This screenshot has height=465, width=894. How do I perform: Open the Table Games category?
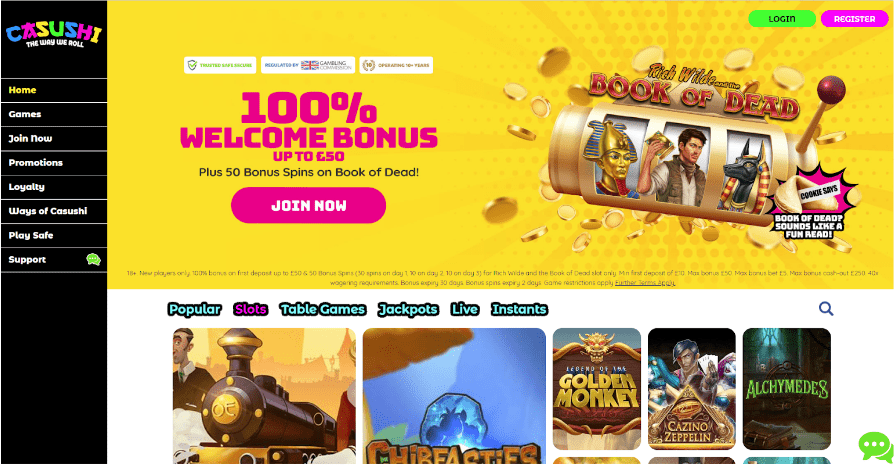click(323, 309)
